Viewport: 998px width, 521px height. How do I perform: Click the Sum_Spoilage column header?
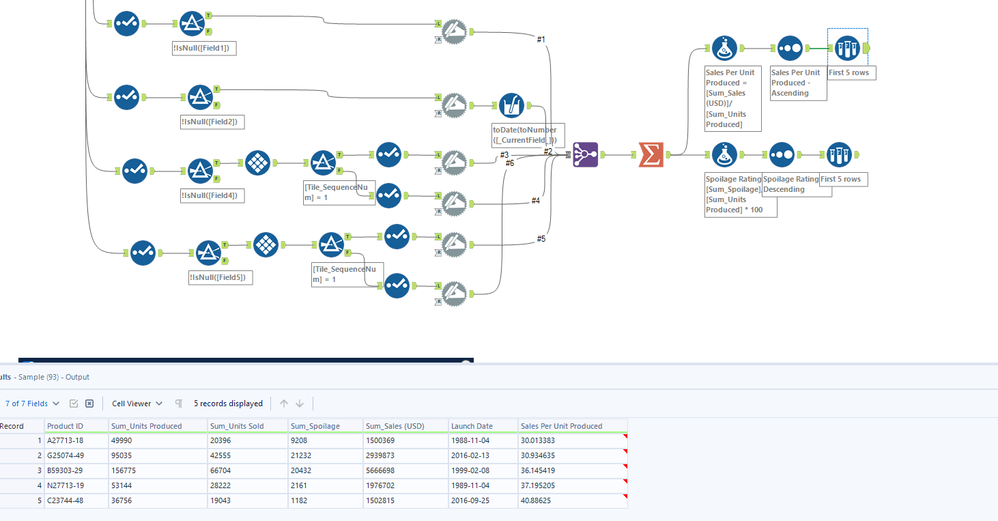pyautogui.click(x=325, y=426)
